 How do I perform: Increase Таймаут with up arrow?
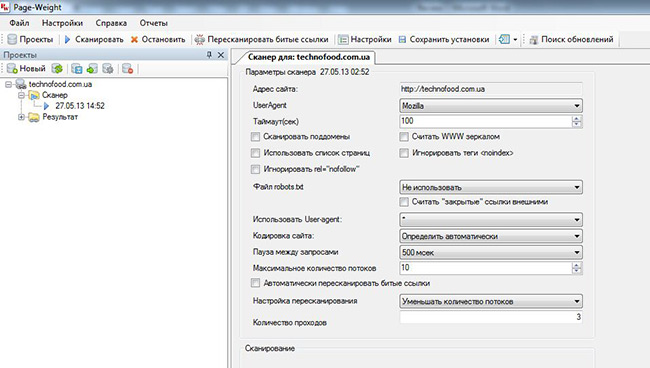pyautogui.click(x=577, y=118)
